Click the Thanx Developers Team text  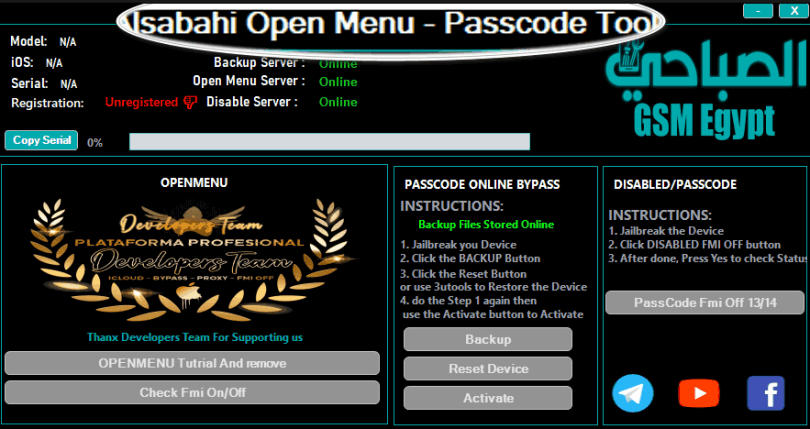[x=195, y=338]
